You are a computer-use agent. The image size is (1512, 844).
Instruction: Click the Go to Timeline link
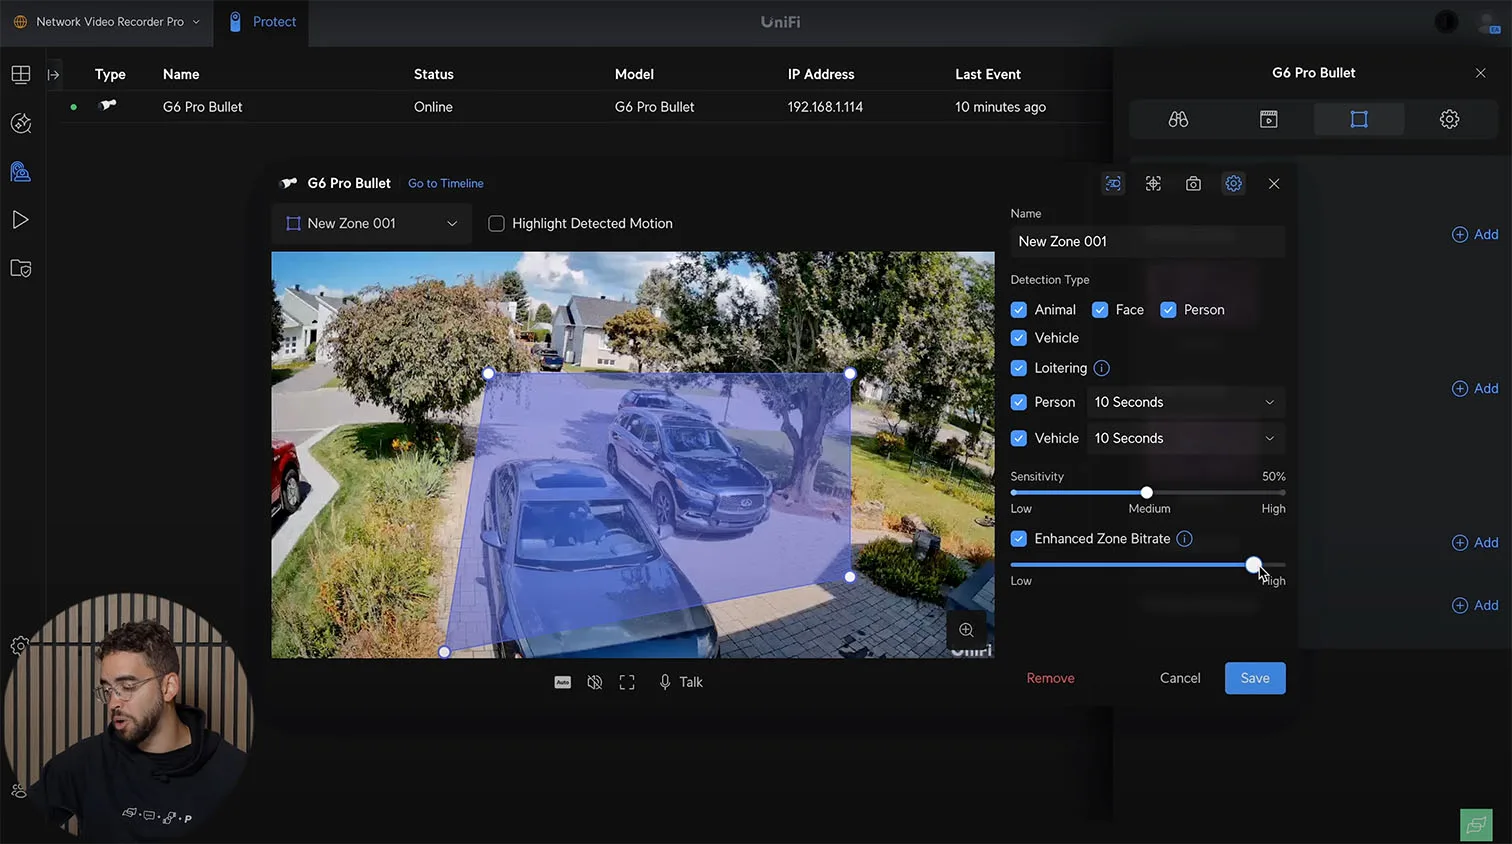click(x=446, y=184)
